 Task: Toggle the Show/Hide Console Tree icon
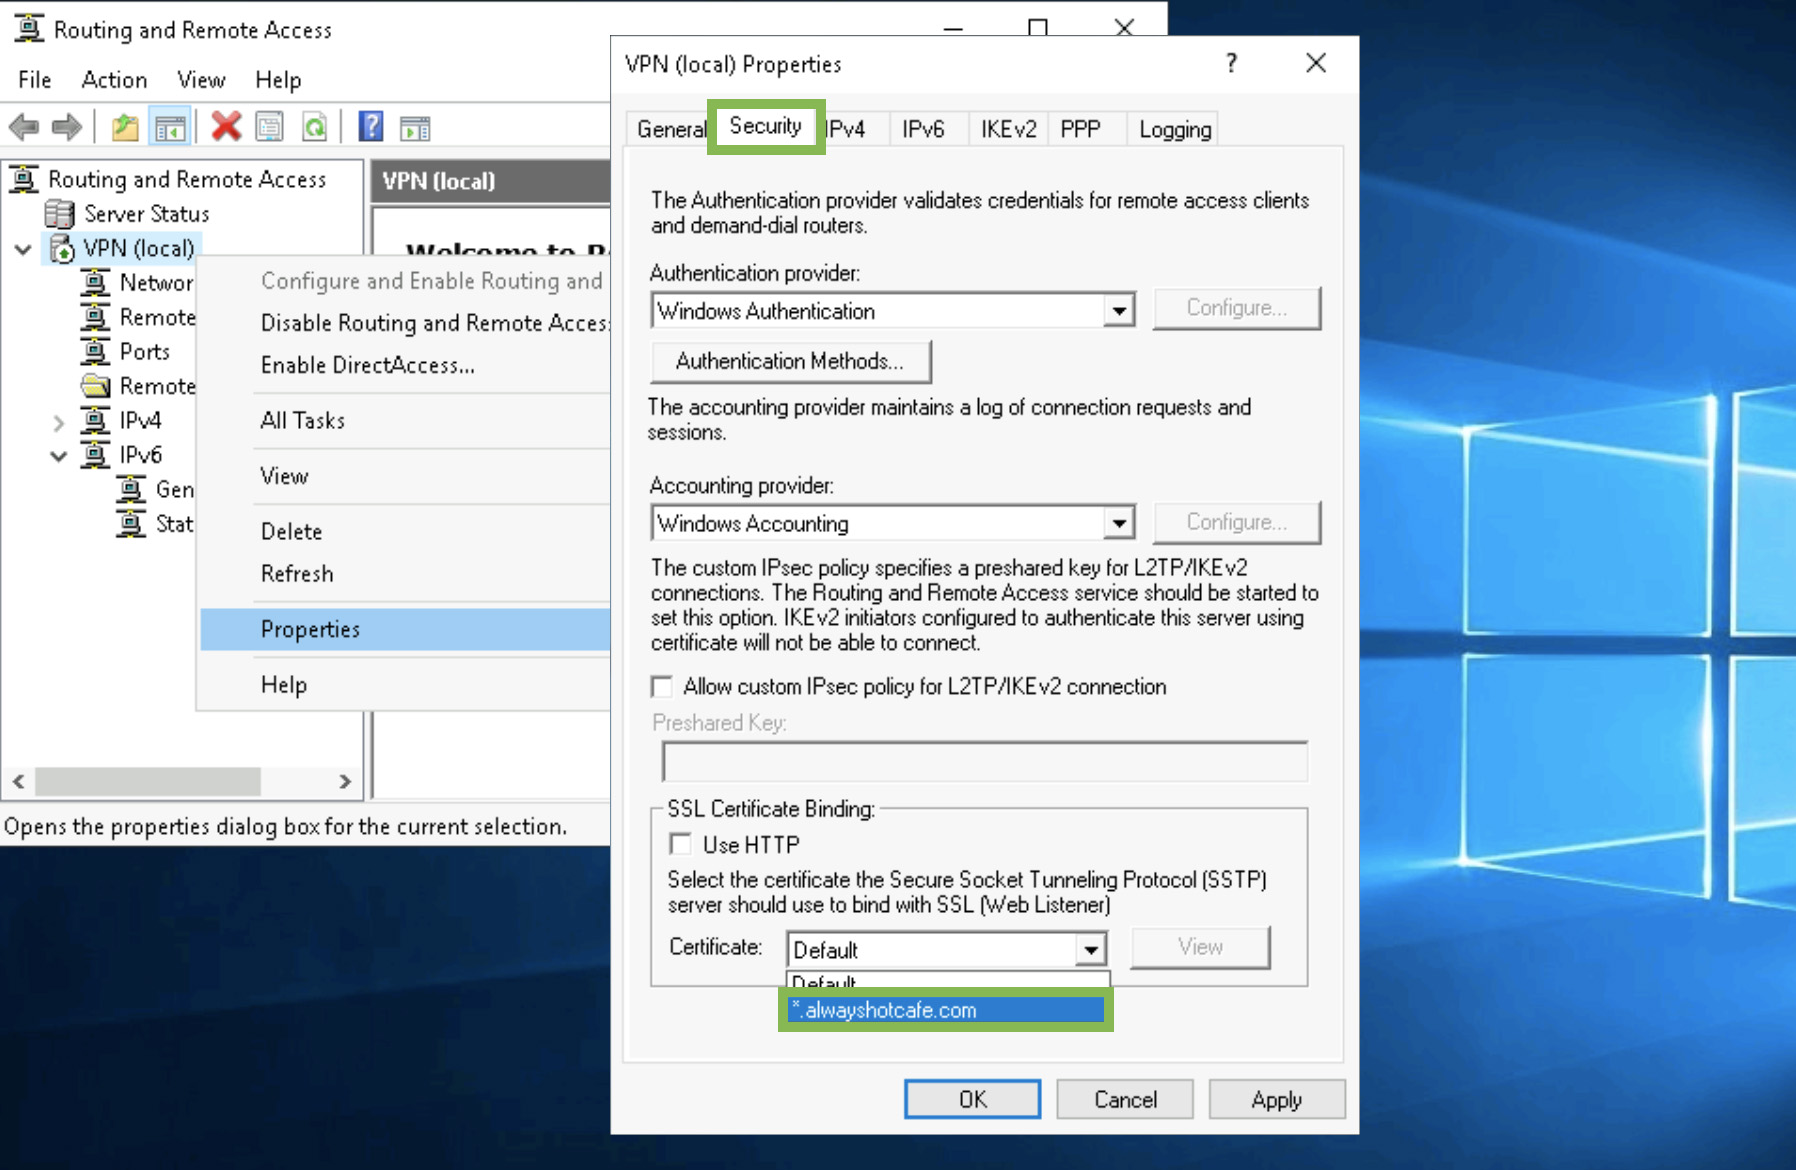[x=170, y=127]
